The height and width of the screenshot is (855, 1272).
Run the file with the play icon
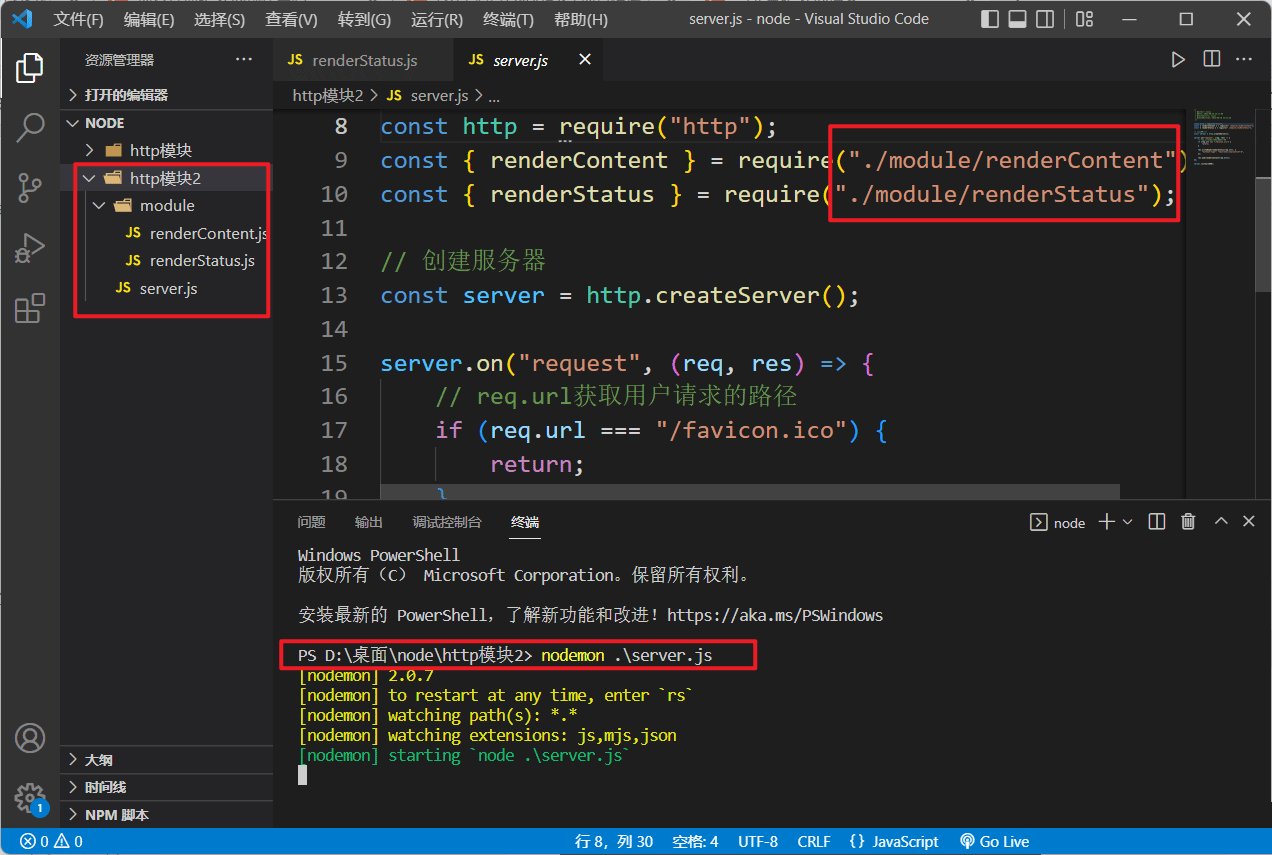click(1178, 60)
